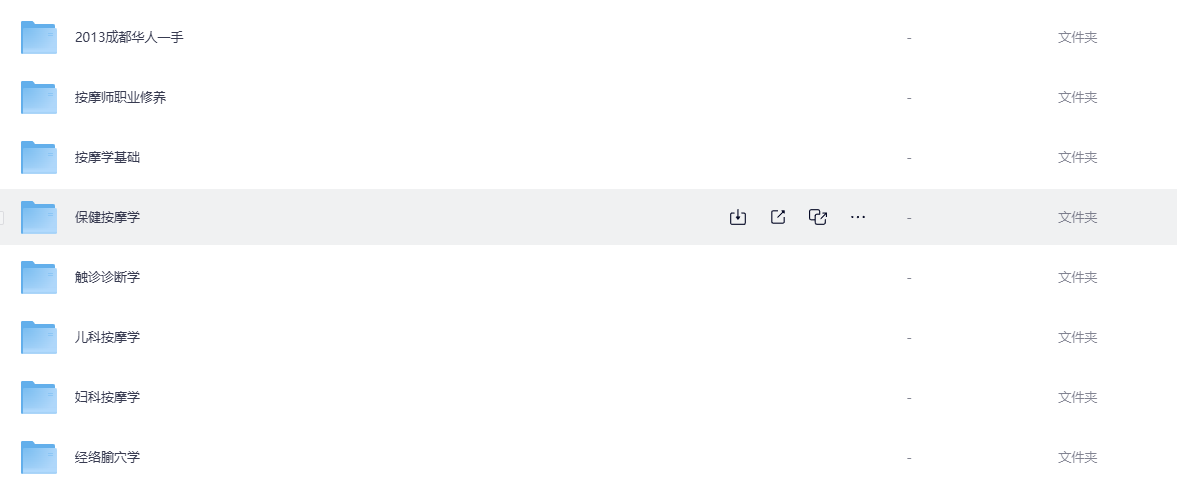Image resolution: width=1177 pixels, height=496 pixels.
Task: Open the folder named 触诊诊断学
Action: (107, 277)
